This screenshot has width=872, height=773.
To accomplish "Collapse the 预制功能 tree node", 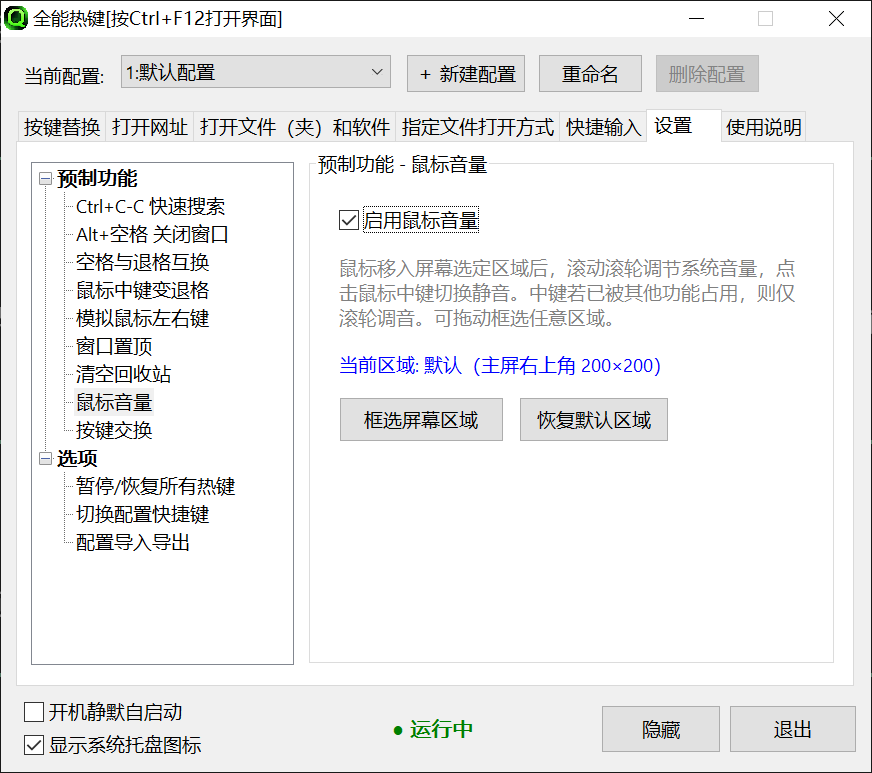I will coord(45,179).
